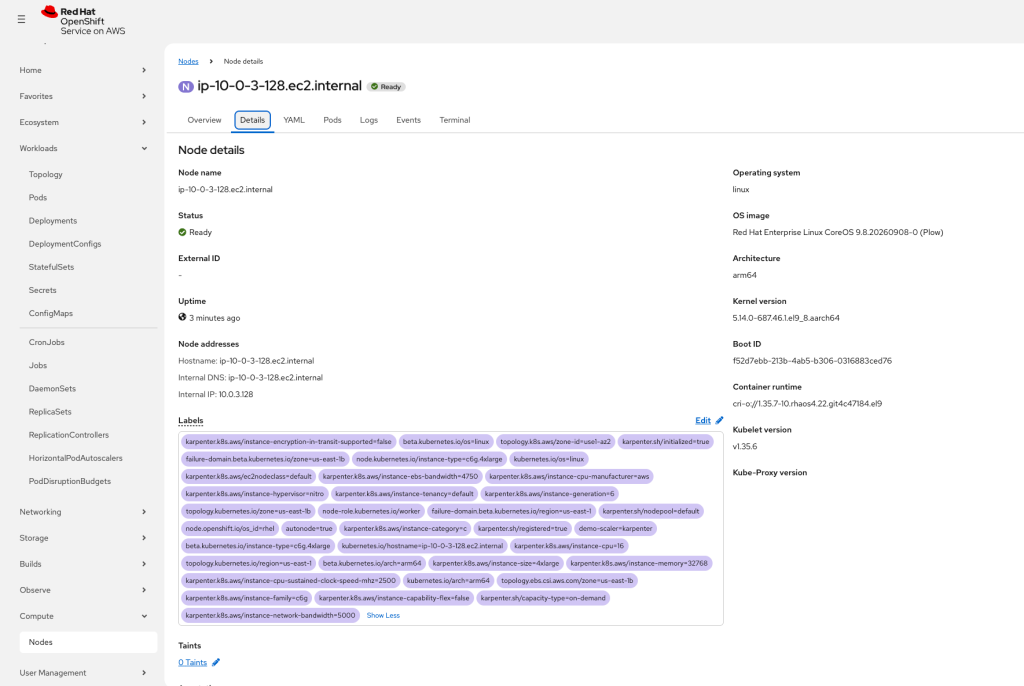1024x686 pixels.
Task: Switch to the Overview tab
Action: tap(204, 120)
